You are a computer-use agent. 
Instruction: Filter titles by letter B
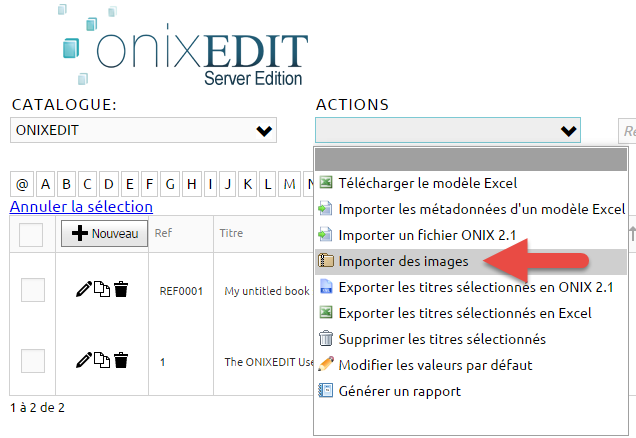click(x=67, y=185)
